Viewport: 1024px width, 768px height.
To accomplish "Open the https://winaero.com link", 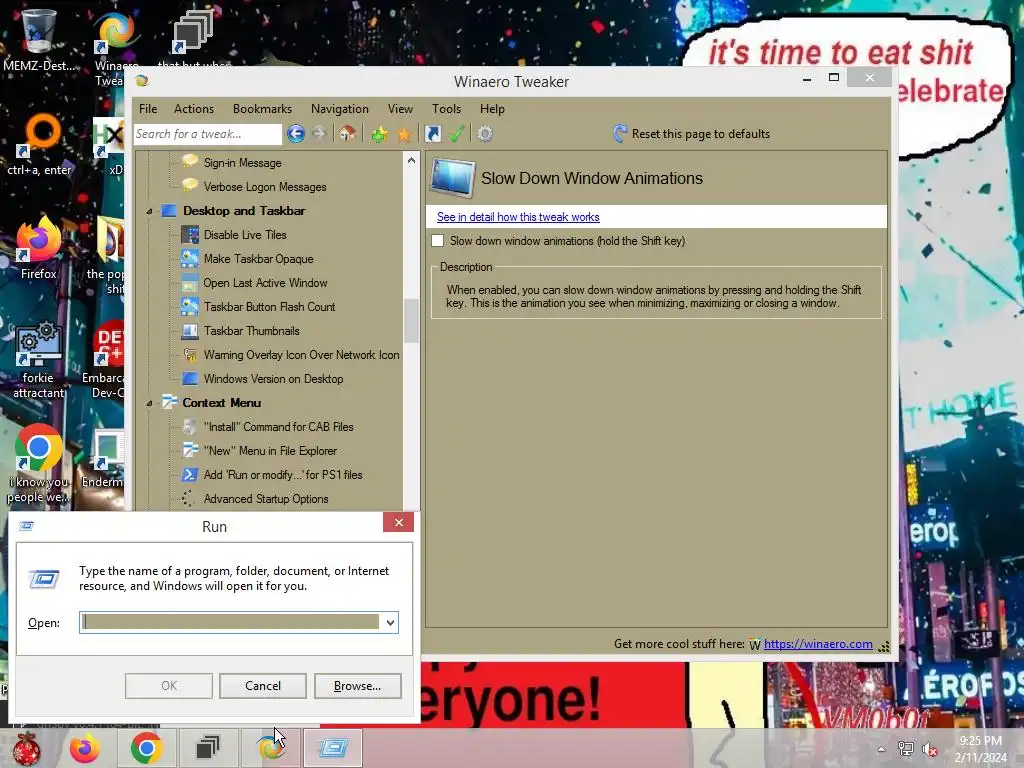I will pos(818,644).
